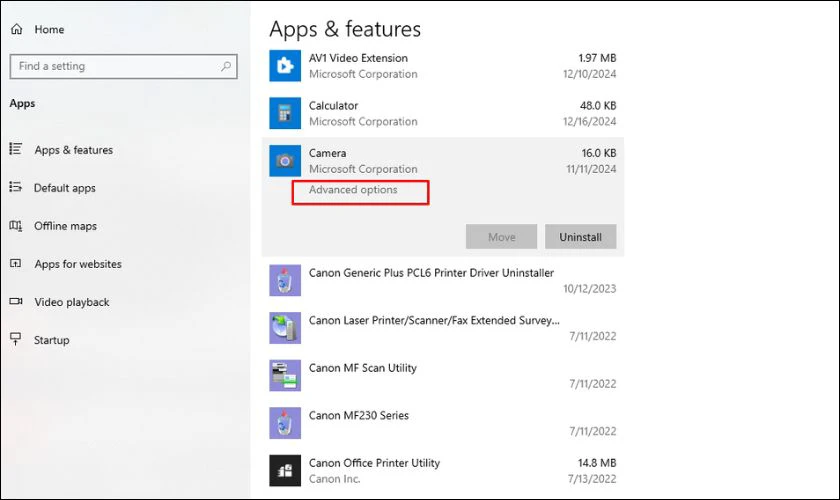Click the 7/13/2022 install date
840x500 pixels.
tap(592, 479)
